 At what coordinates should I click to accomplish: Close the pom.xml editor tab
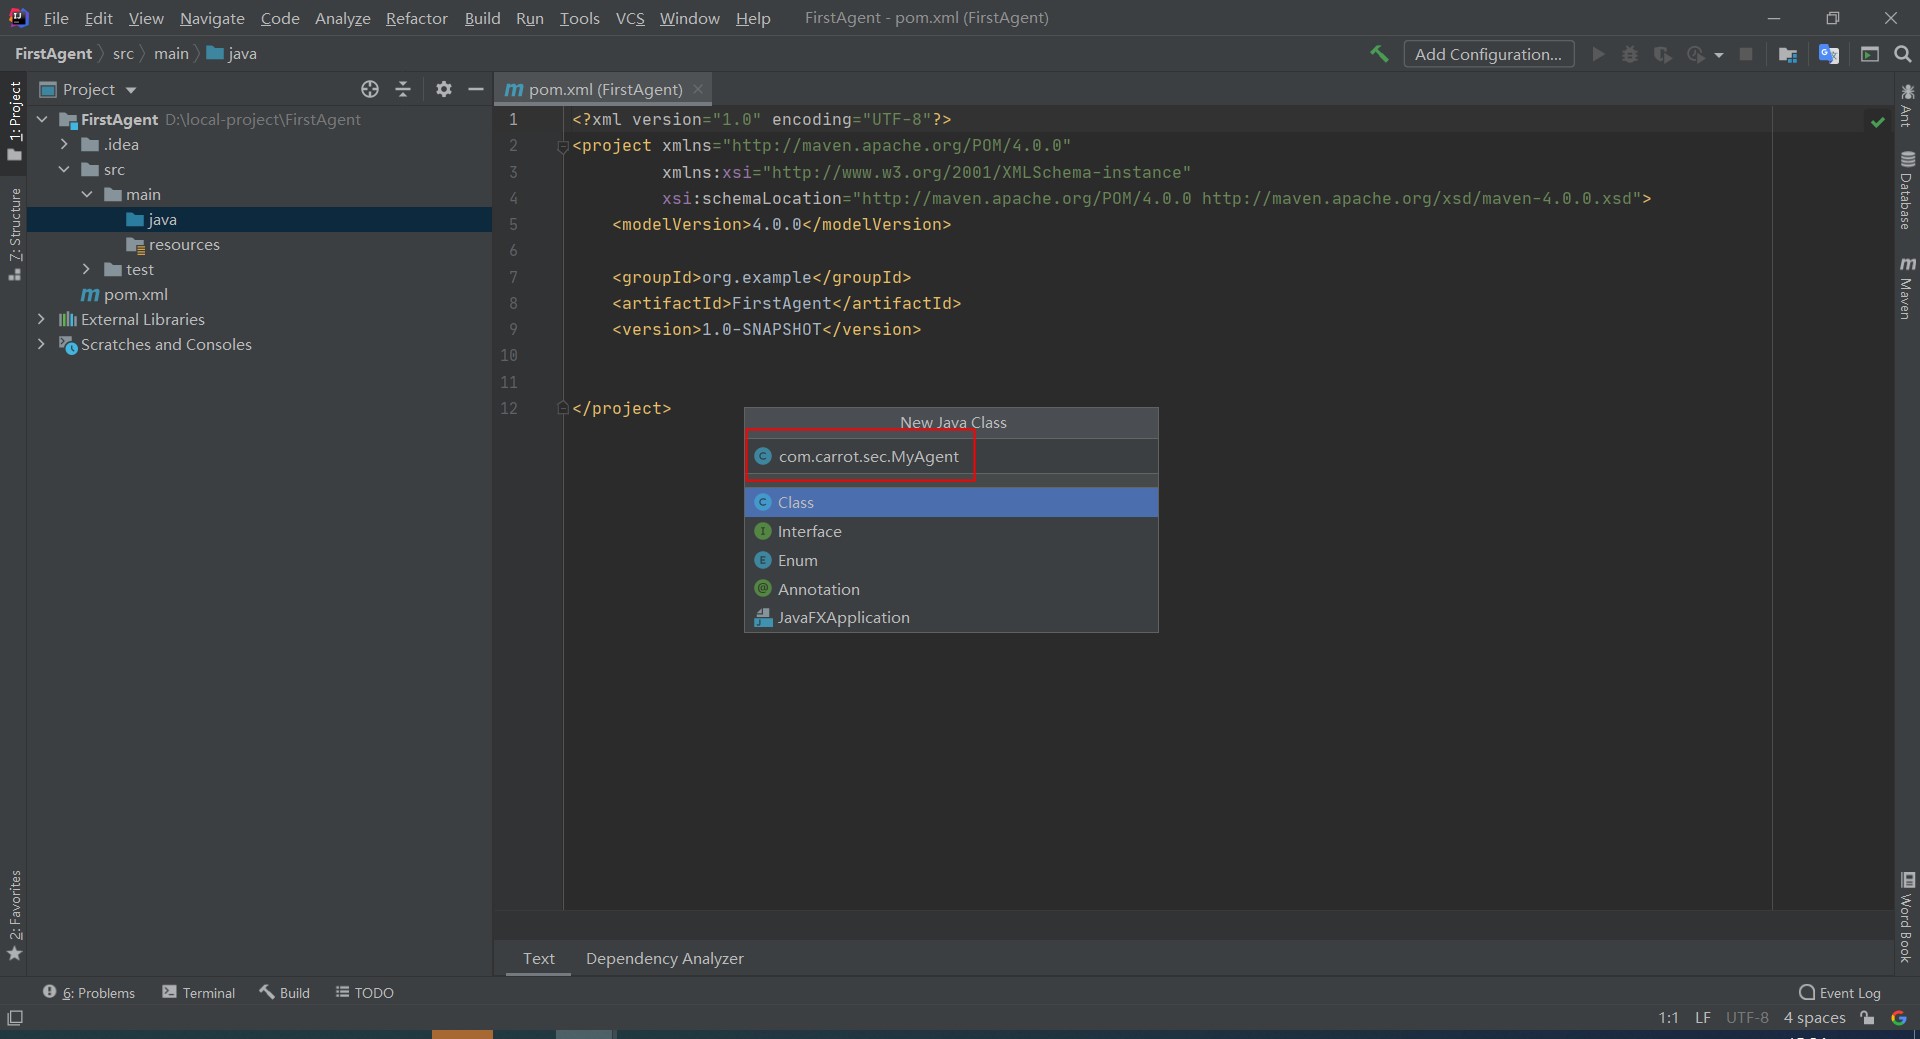[698, 89]
